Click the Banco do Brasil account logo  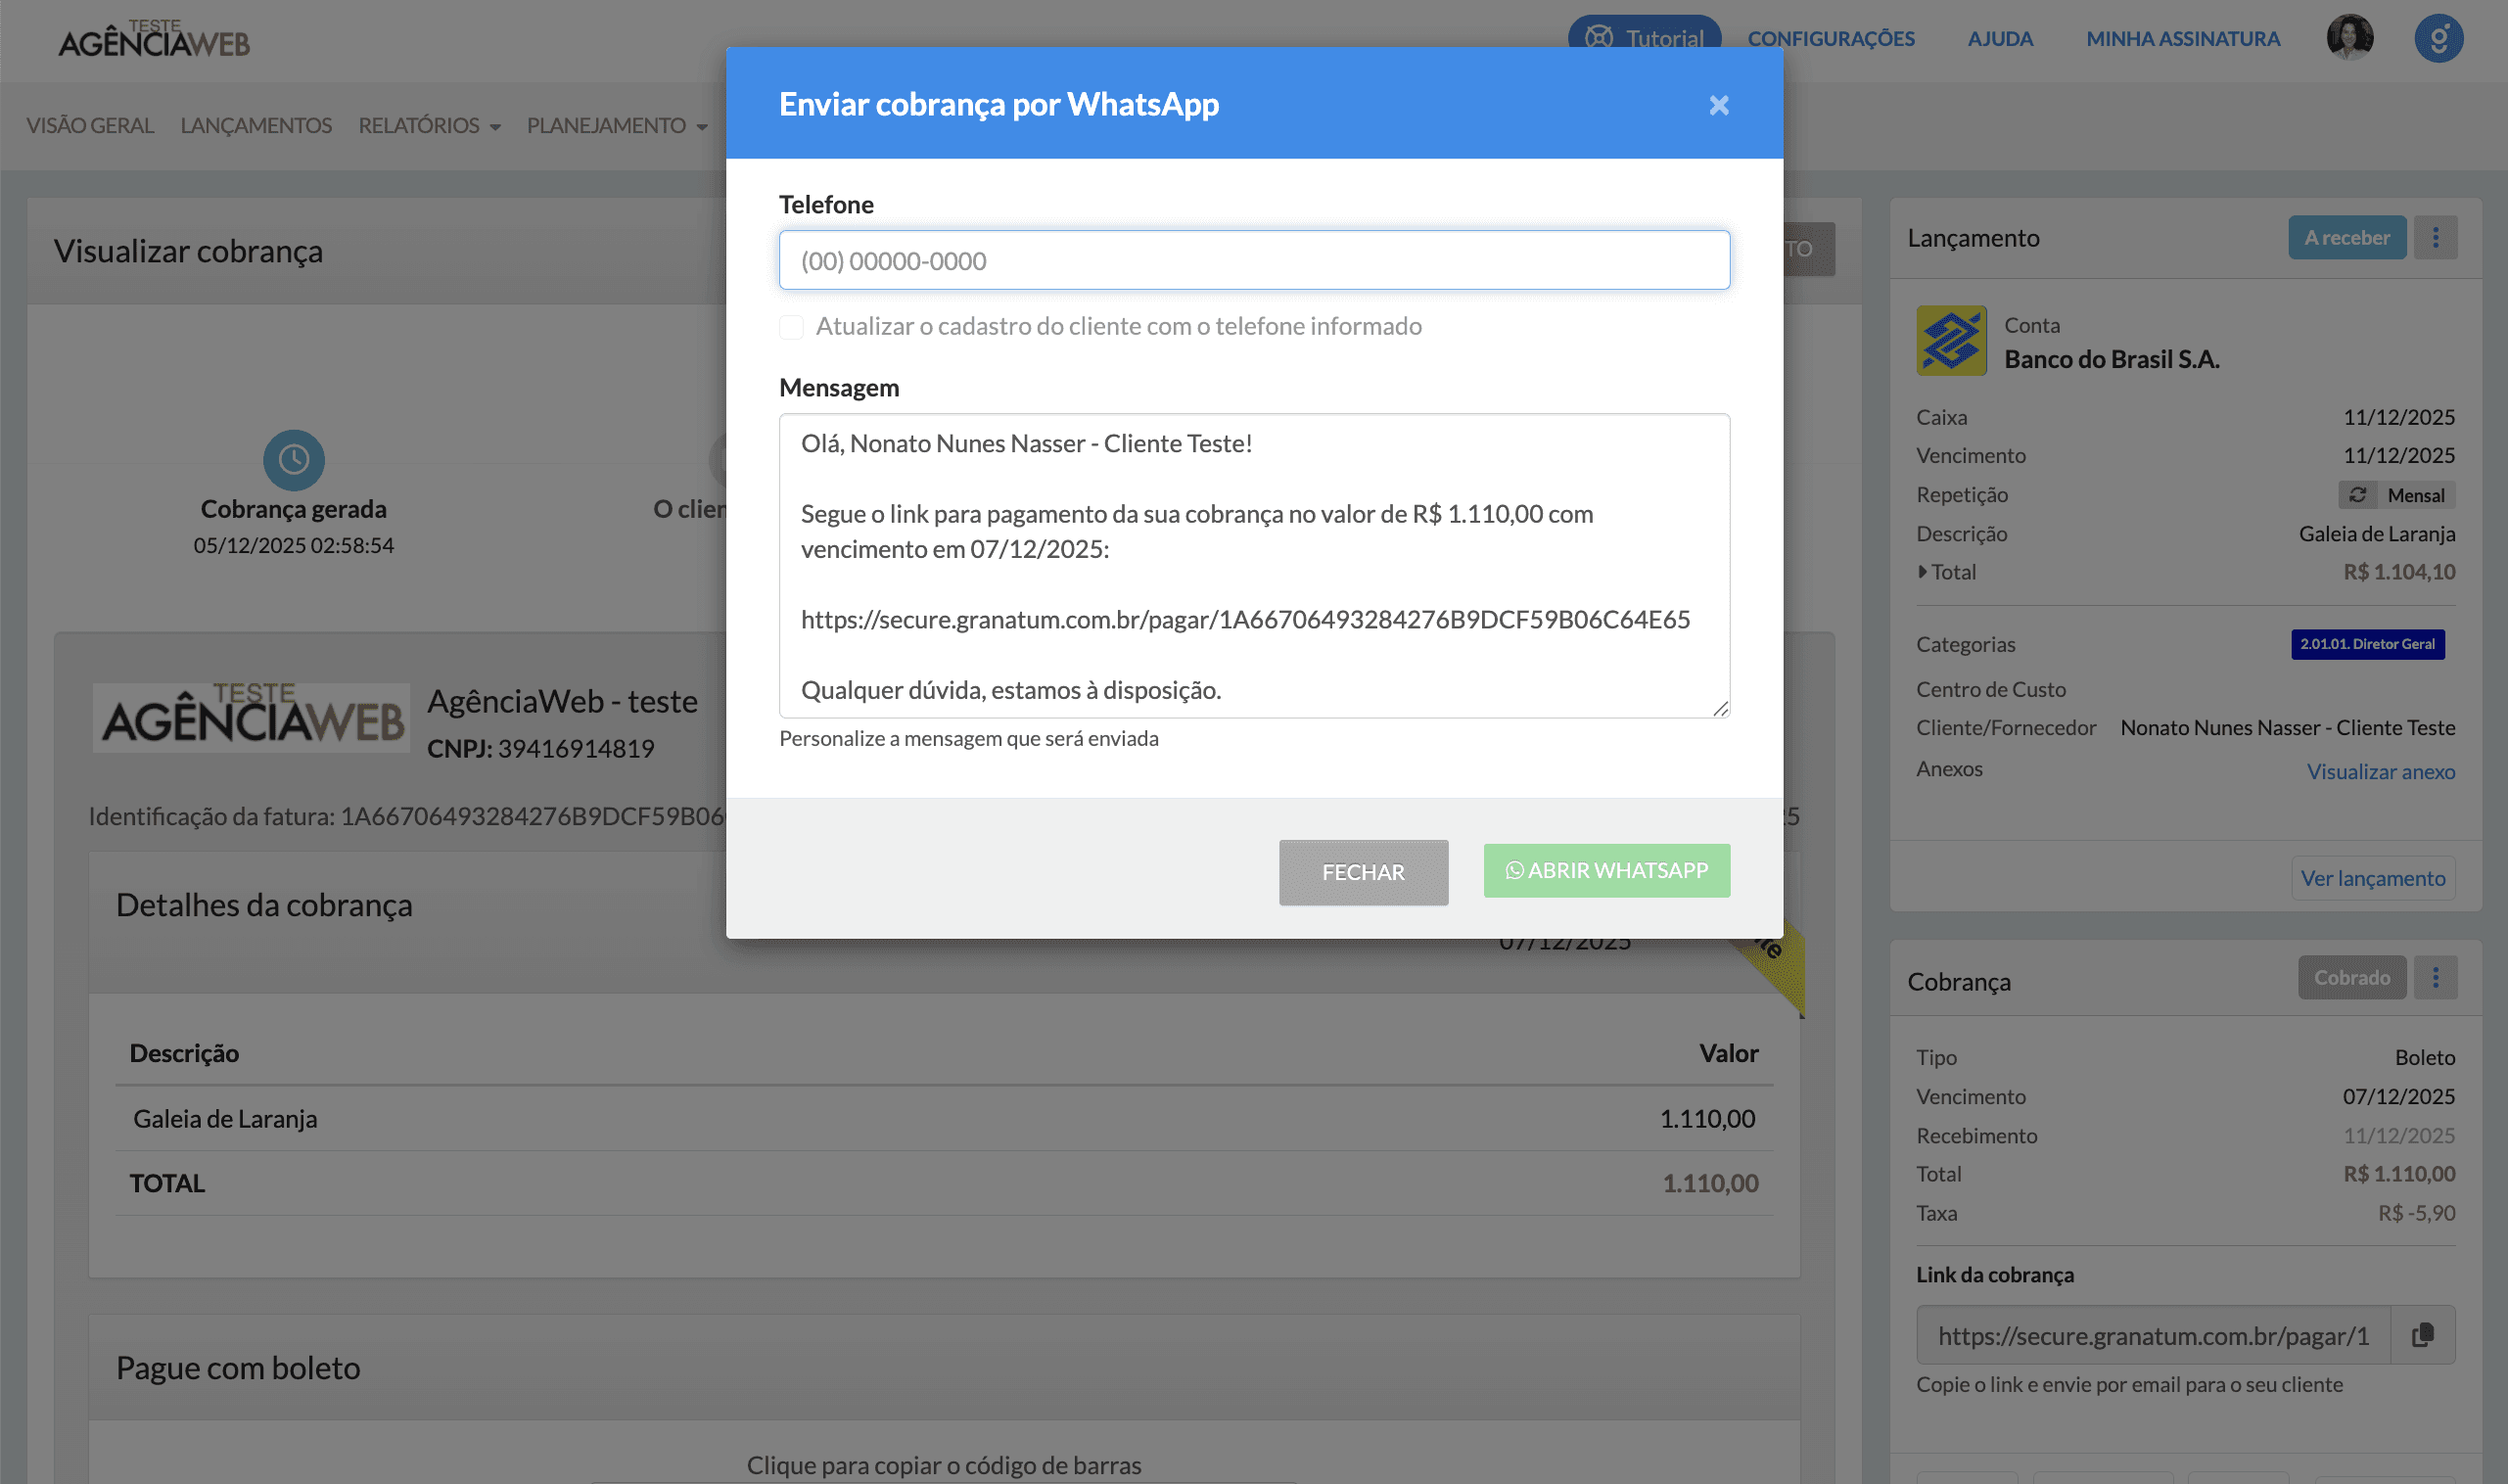tap(1950, 340)
